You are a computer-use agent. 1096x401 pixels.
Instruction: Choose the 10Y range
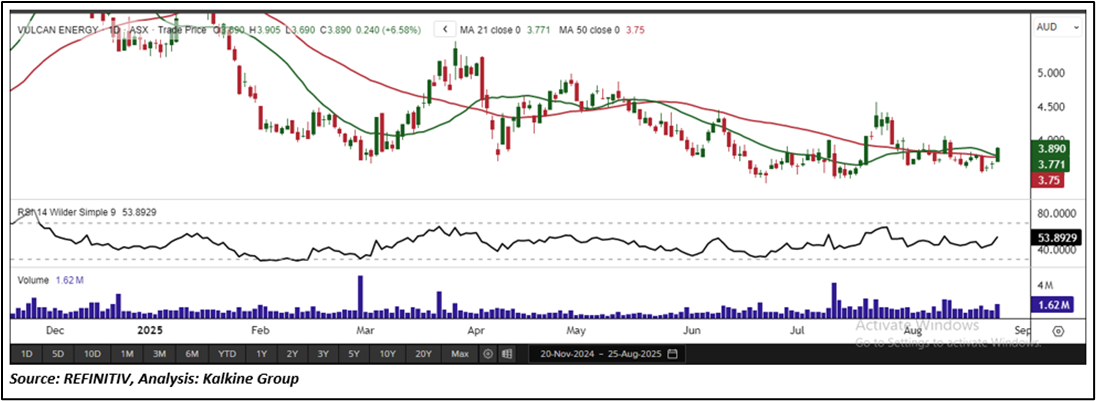[388, 353]
